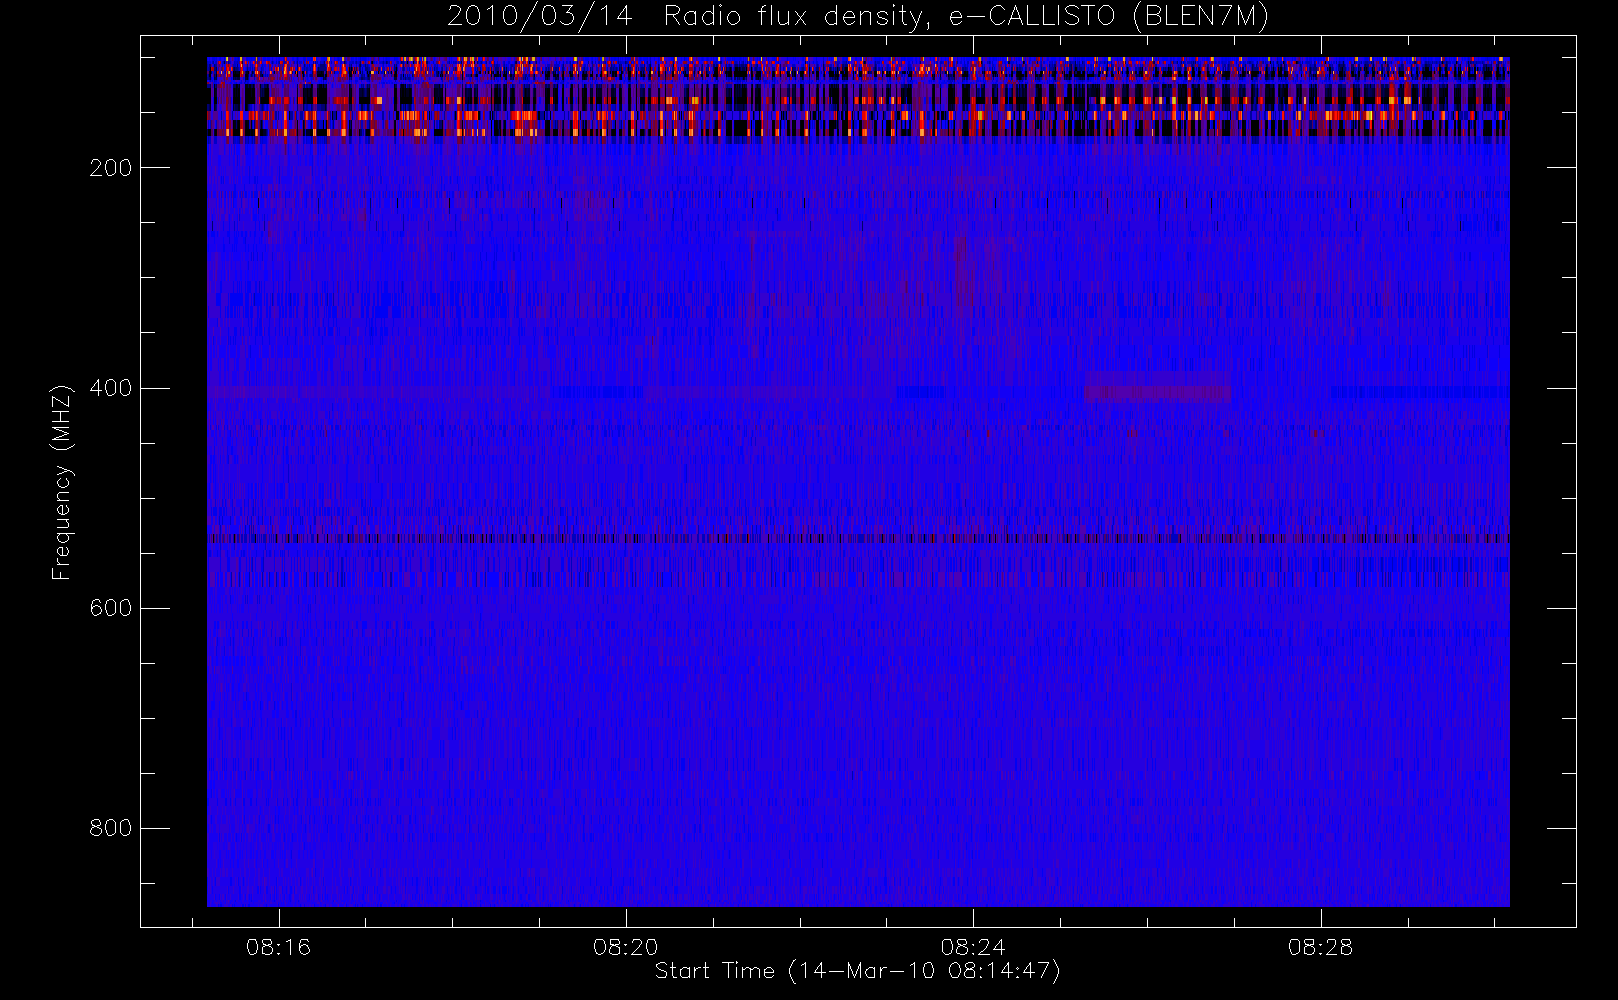Click the 08:20 time tick label

point(626,946)
